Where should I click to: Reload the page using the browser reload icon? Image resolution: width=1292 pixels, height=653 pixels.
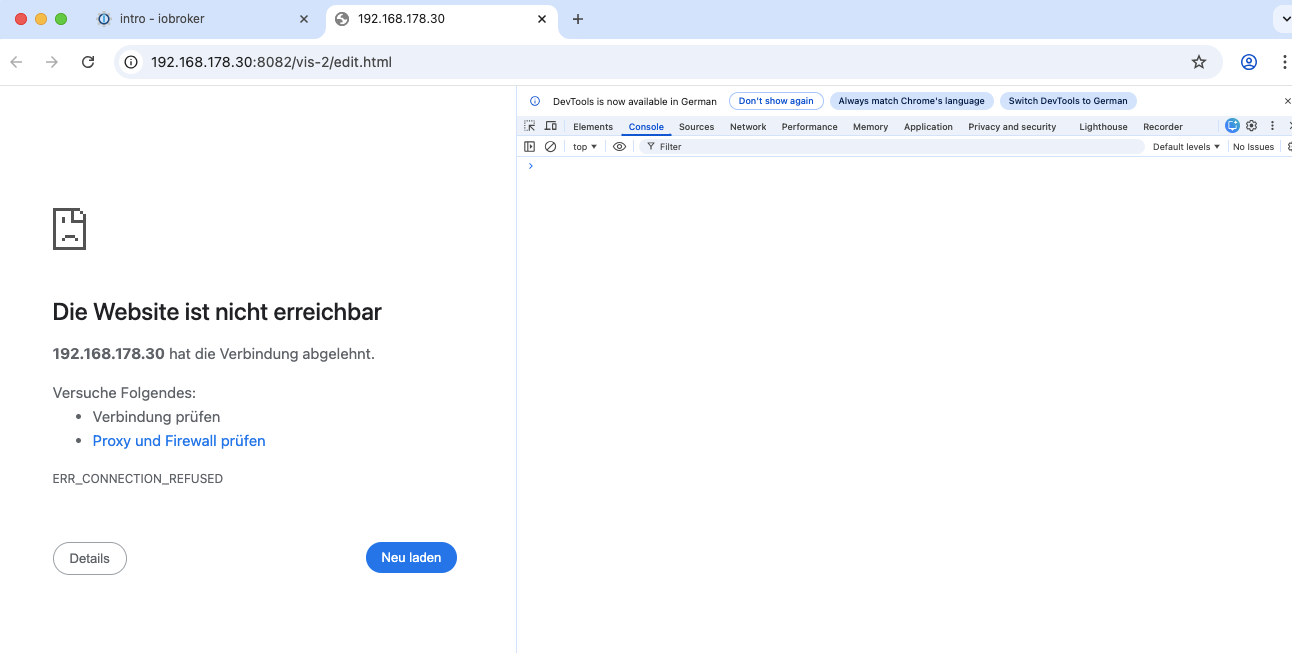tap(88, 62)
